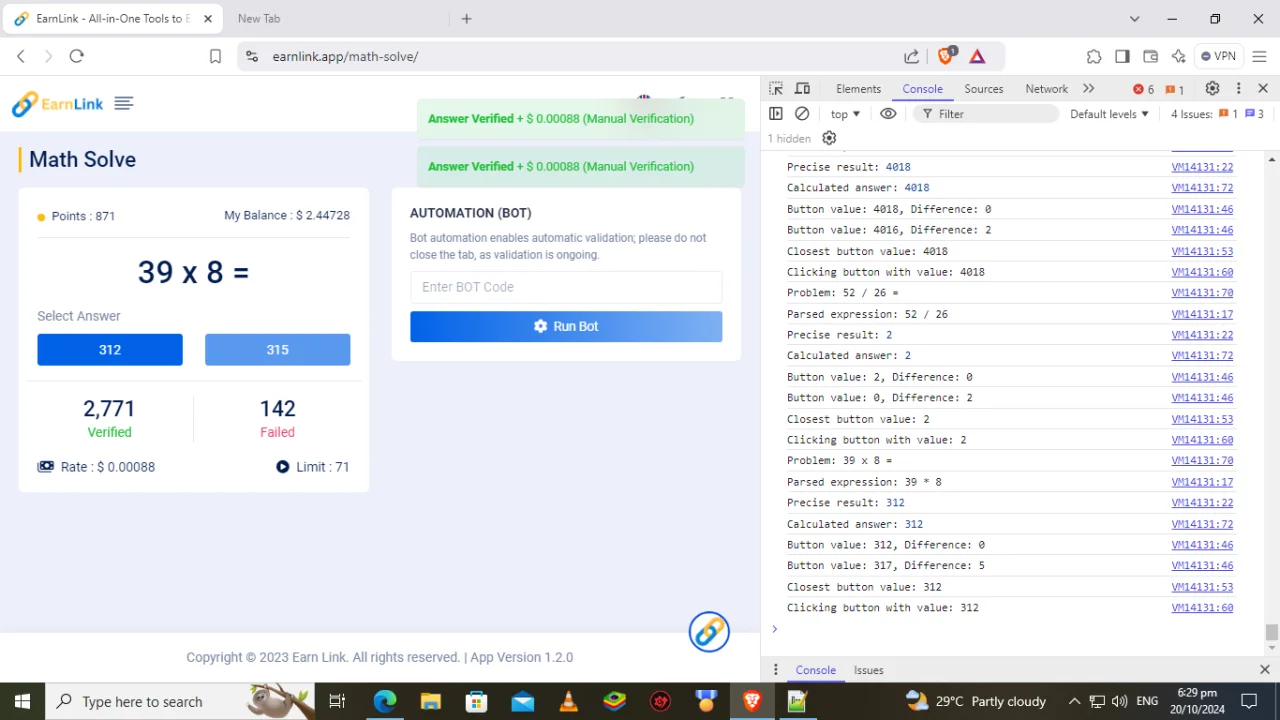Image resolution: width=1280 pixels, height=720 pixels.
Task: Reload the page
Action: (x=76, y=56)
